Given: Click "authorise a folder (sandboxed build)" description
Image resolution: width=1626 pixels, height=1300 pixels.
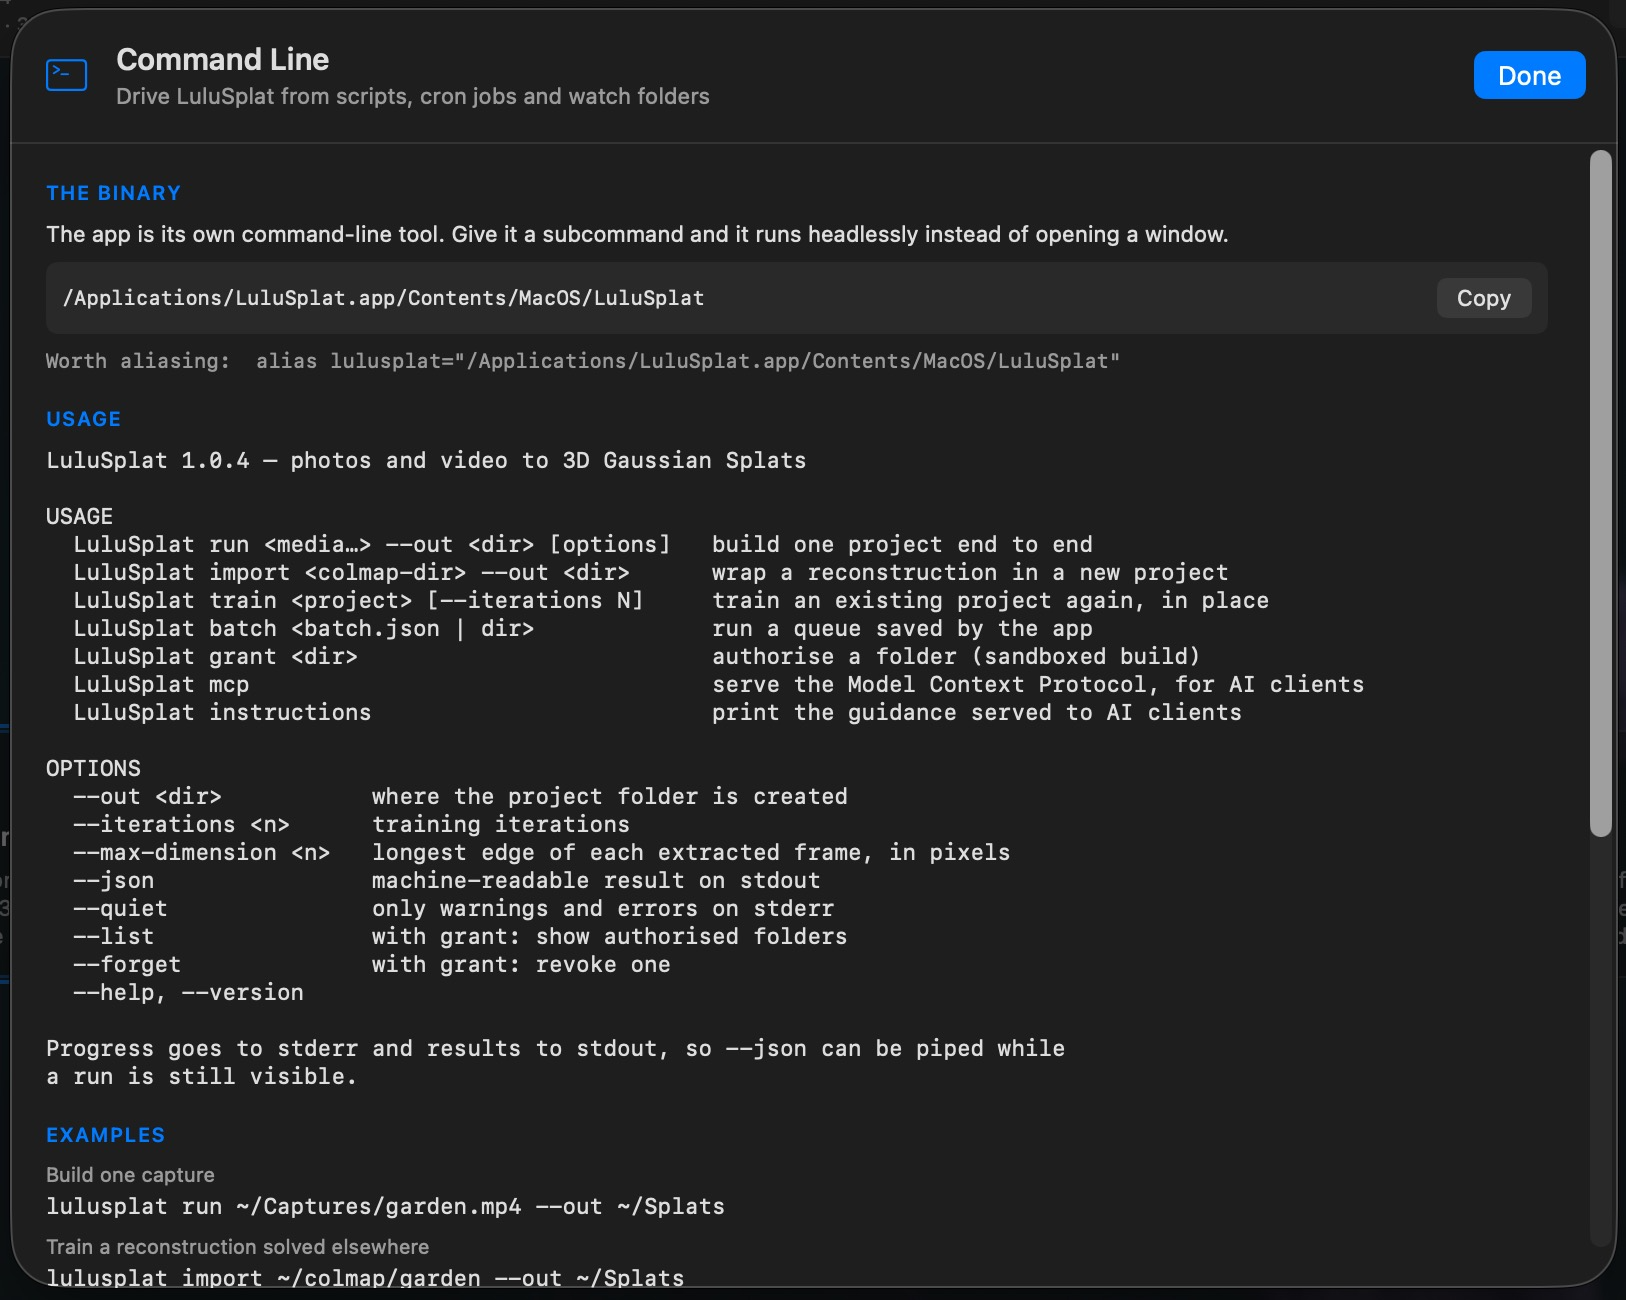Looking at the screenshot, I should (956, 656).
